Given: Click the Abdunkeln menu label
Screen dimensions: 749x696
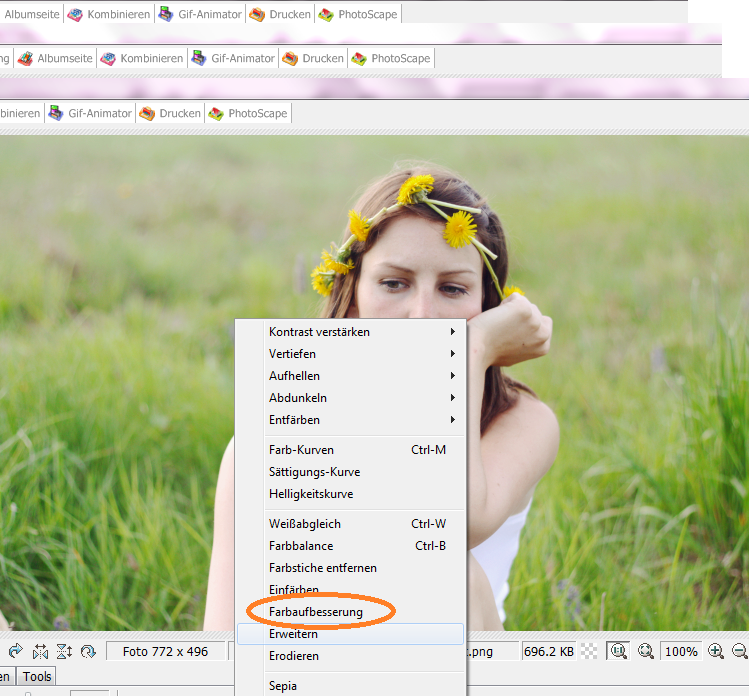Looking at the screenshot, I should 298,397.
